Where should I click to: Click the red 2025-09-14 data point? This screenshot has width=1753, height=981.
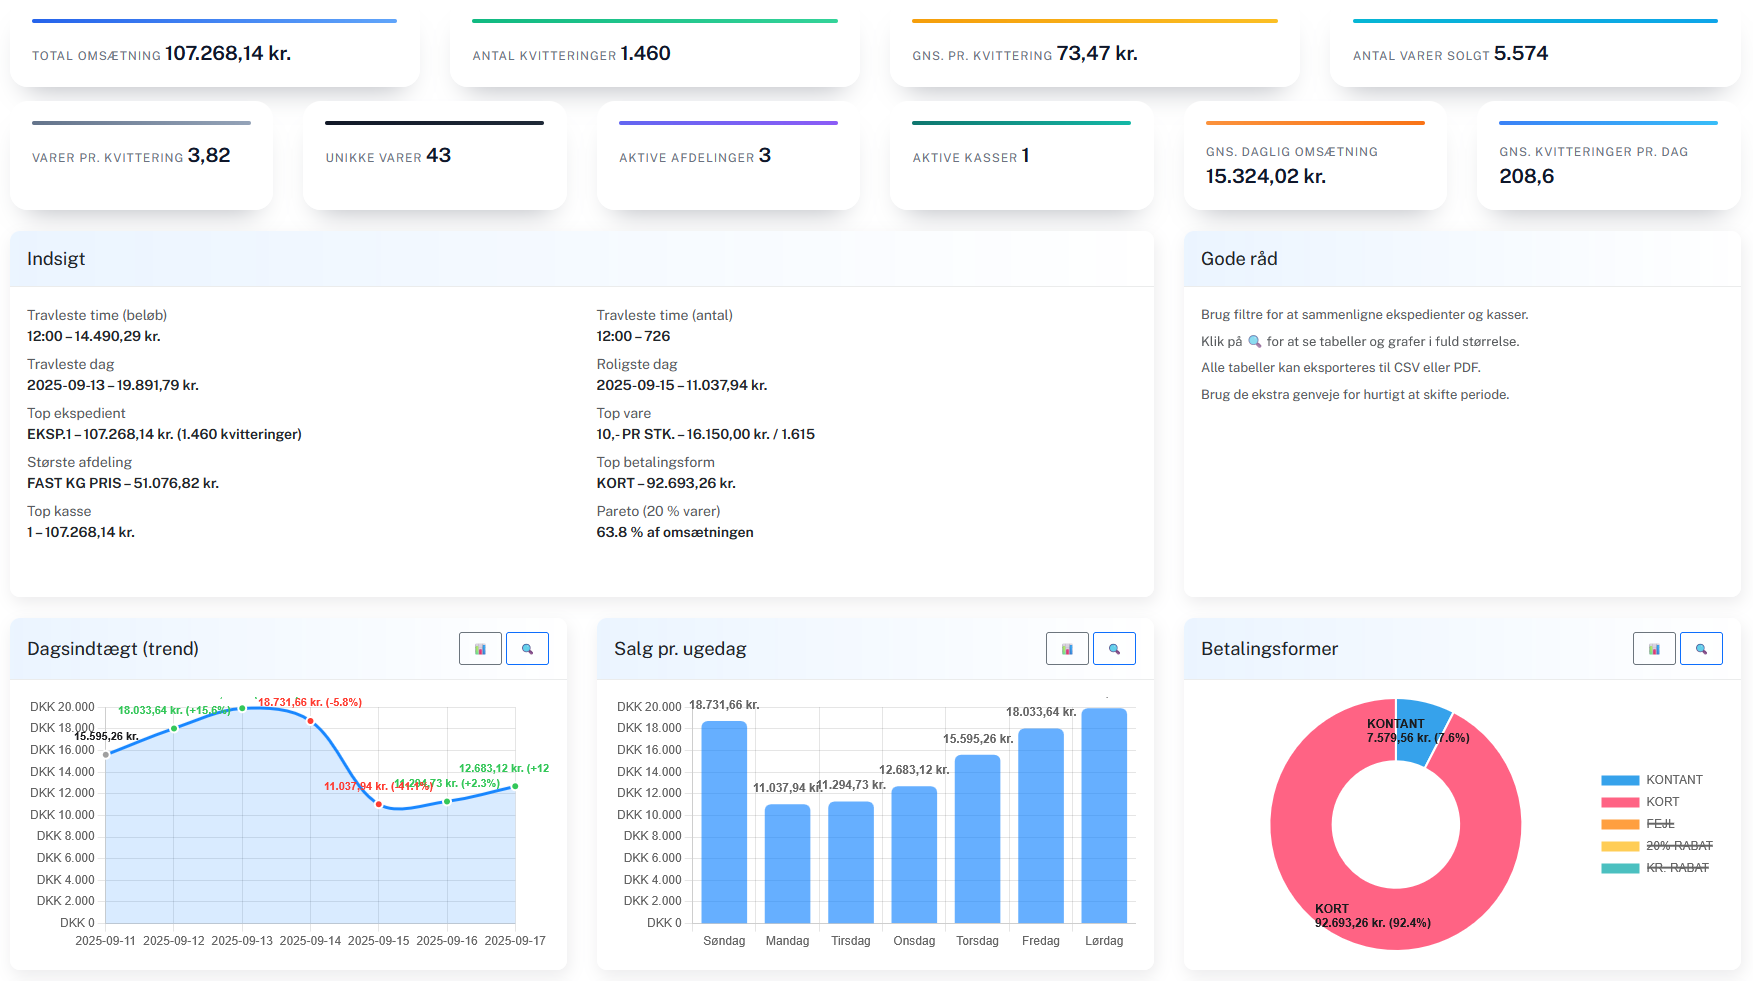[311, 721]
